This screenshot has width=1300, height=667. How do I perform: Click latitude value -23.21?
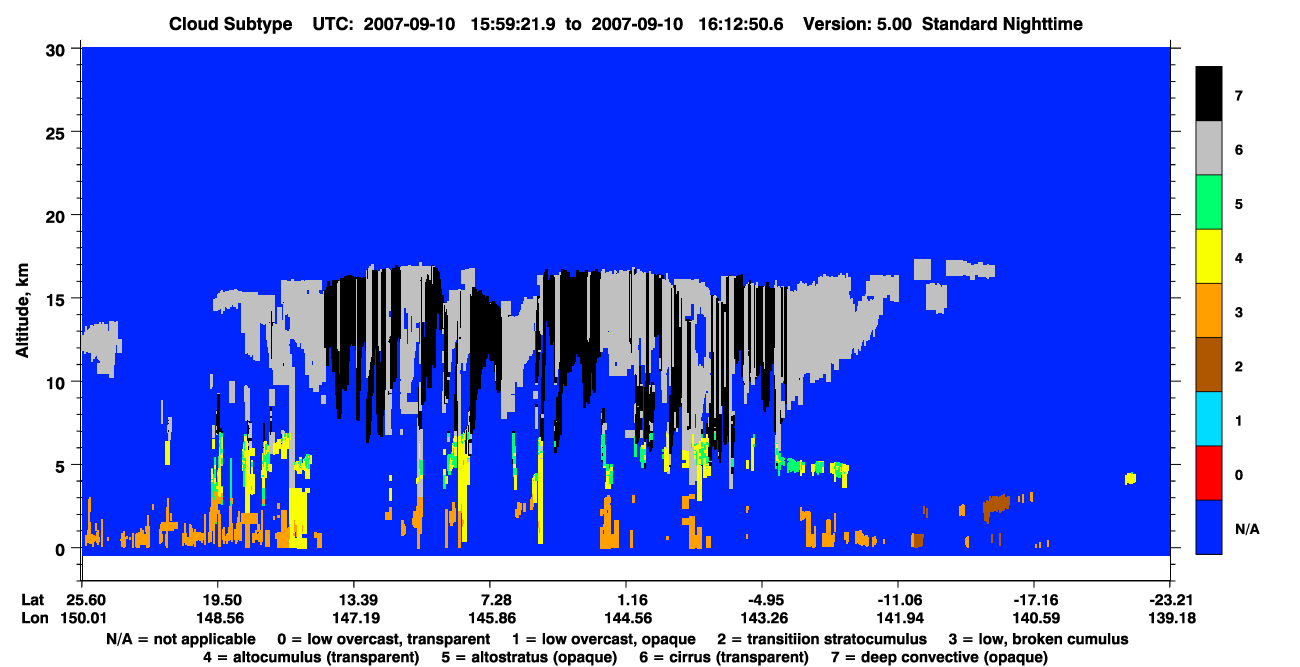coord(1170,599)
